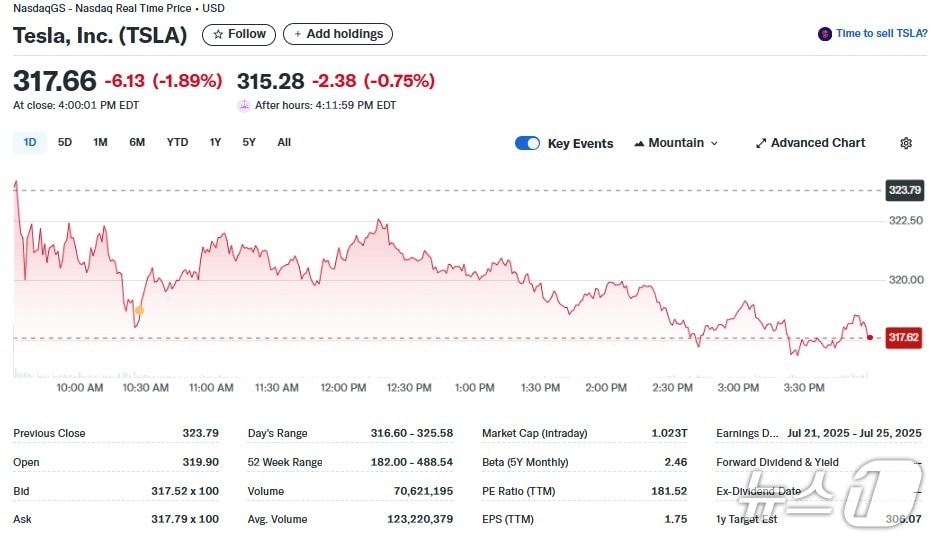
Task: Switch to YTD range
Action: coord(177,142)
